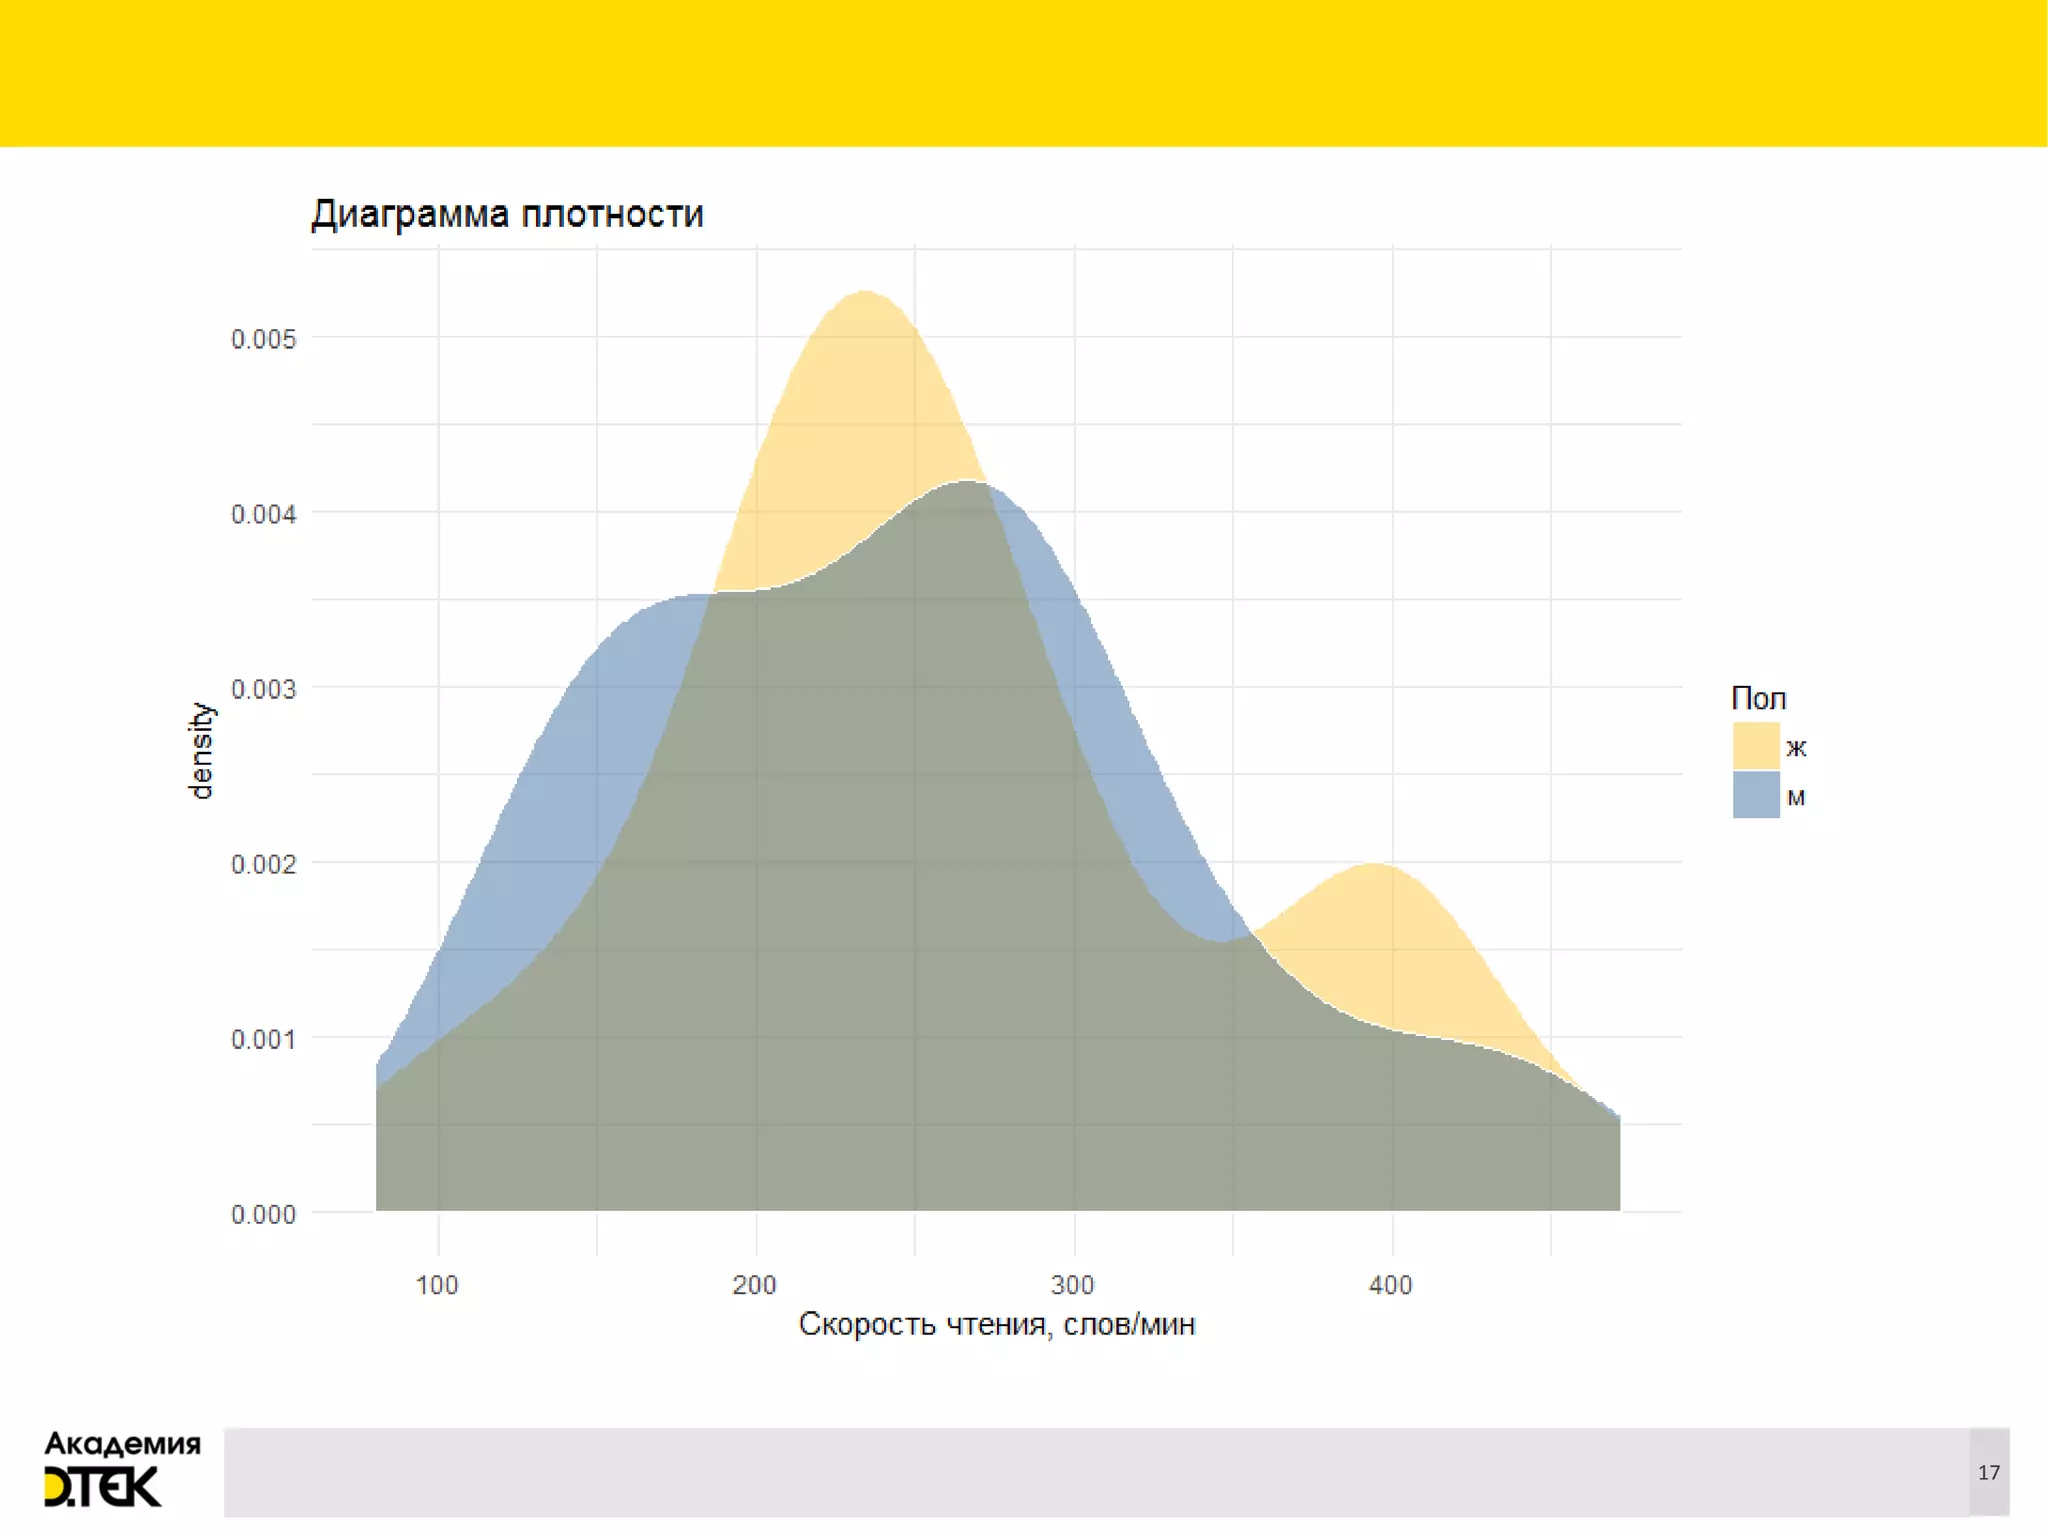This screenshot has height=1536, width=2048.
Task: Click the DTEK Academy logo
Action: [x=121, y=1468]
